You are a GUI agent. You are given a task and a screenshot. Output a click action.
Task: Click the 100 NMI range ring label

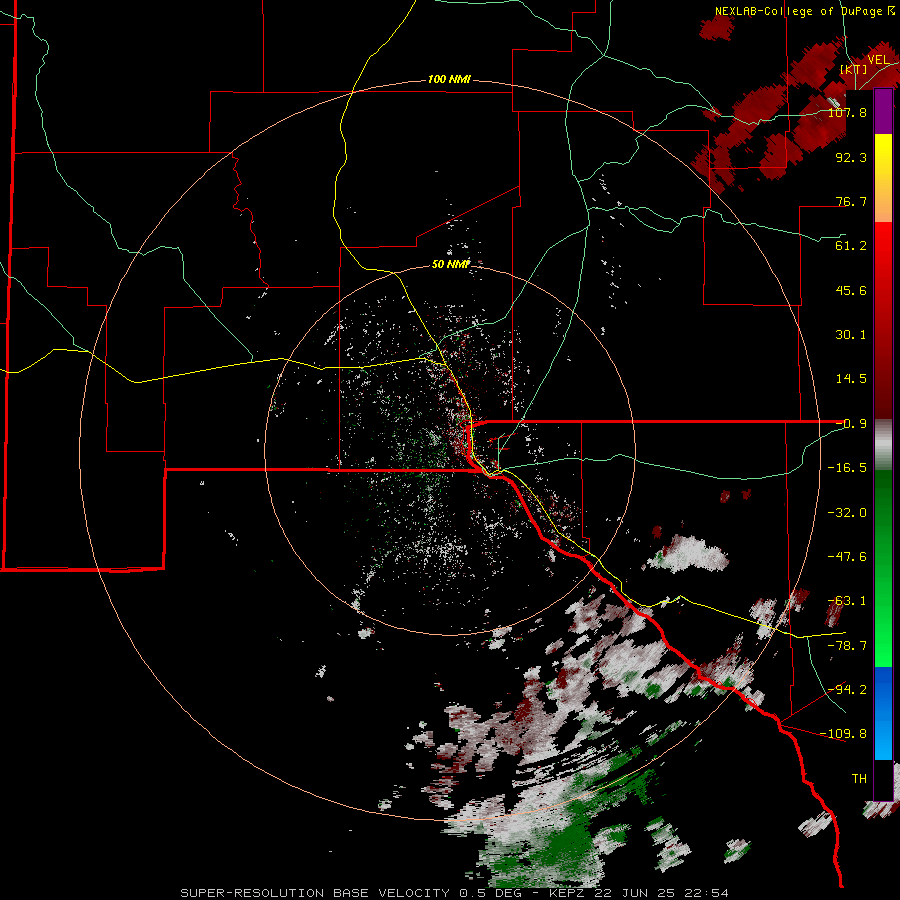click(x=449, y=79)
